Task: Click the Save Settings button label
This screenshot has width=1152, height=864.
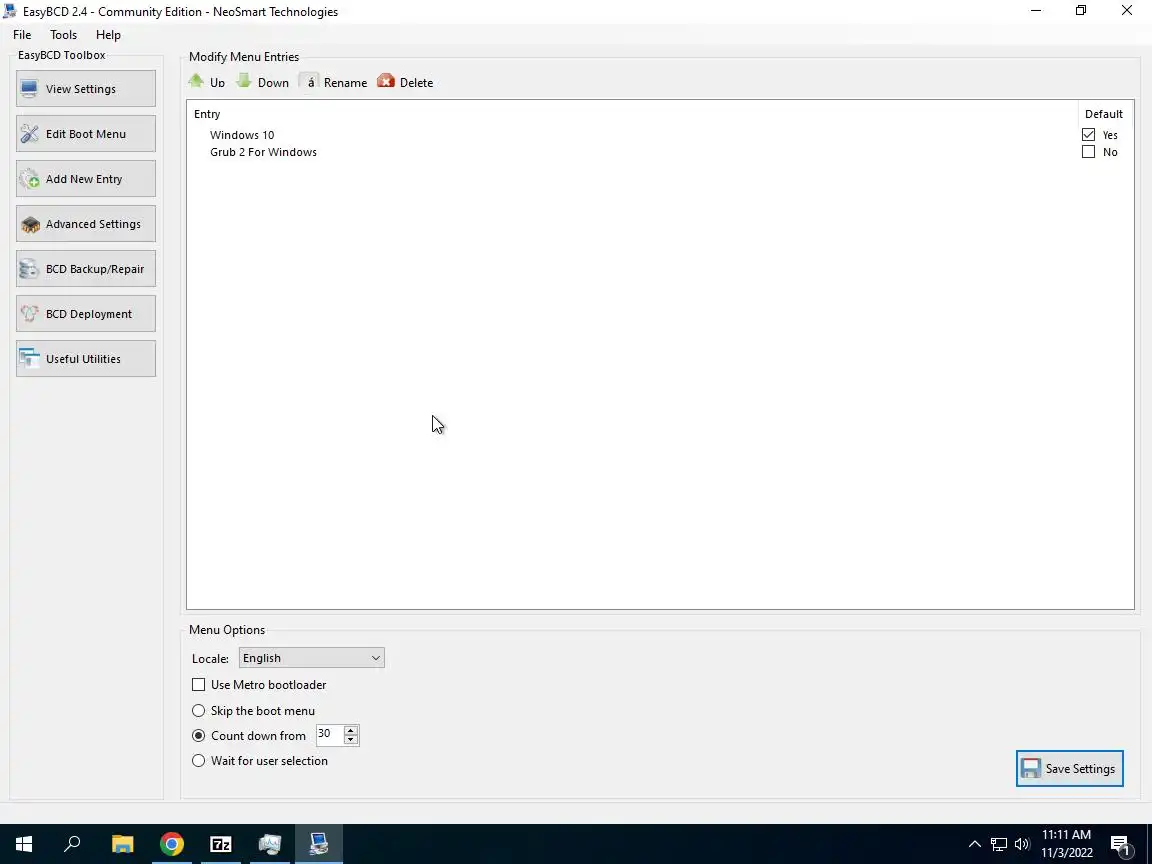Action: pos(1080,768)
